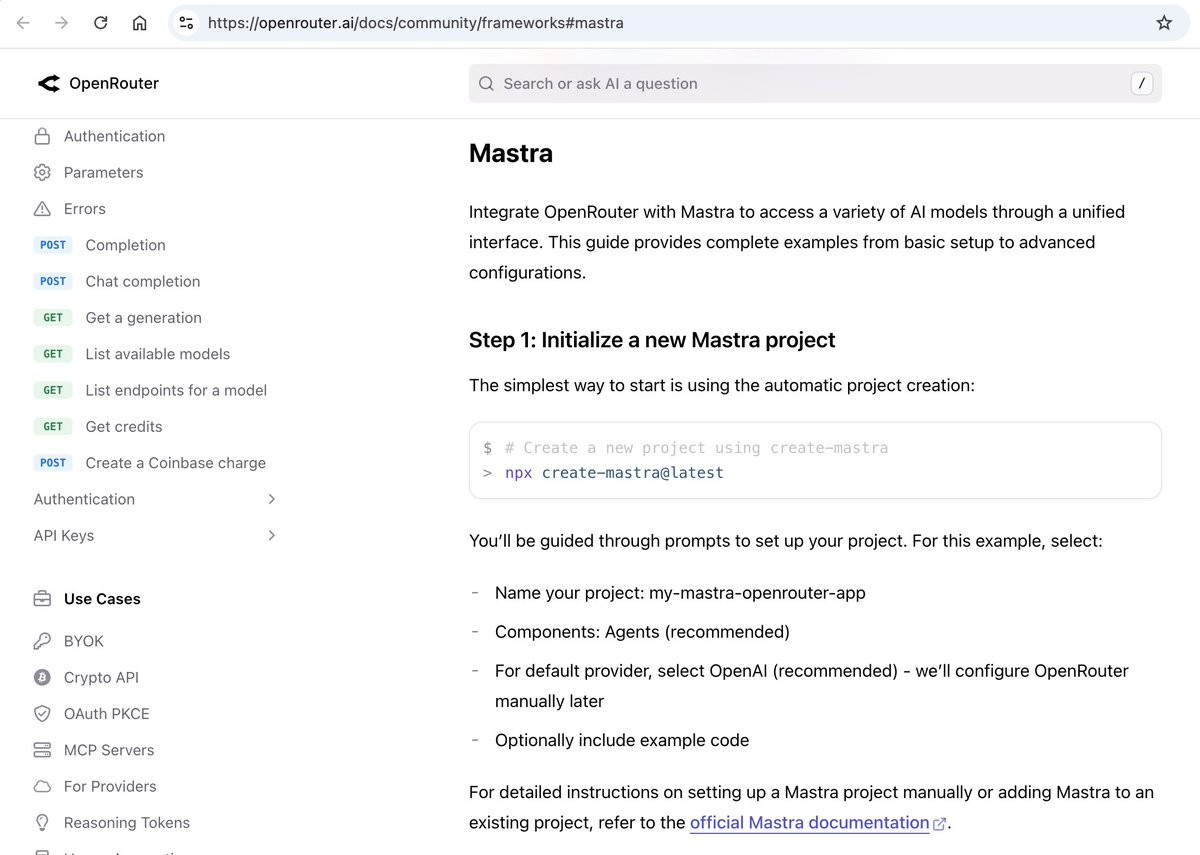Viewport: 1200px width, 855px height.
Task: Click the Mastra page heading
Action: [x=511, y=153]
